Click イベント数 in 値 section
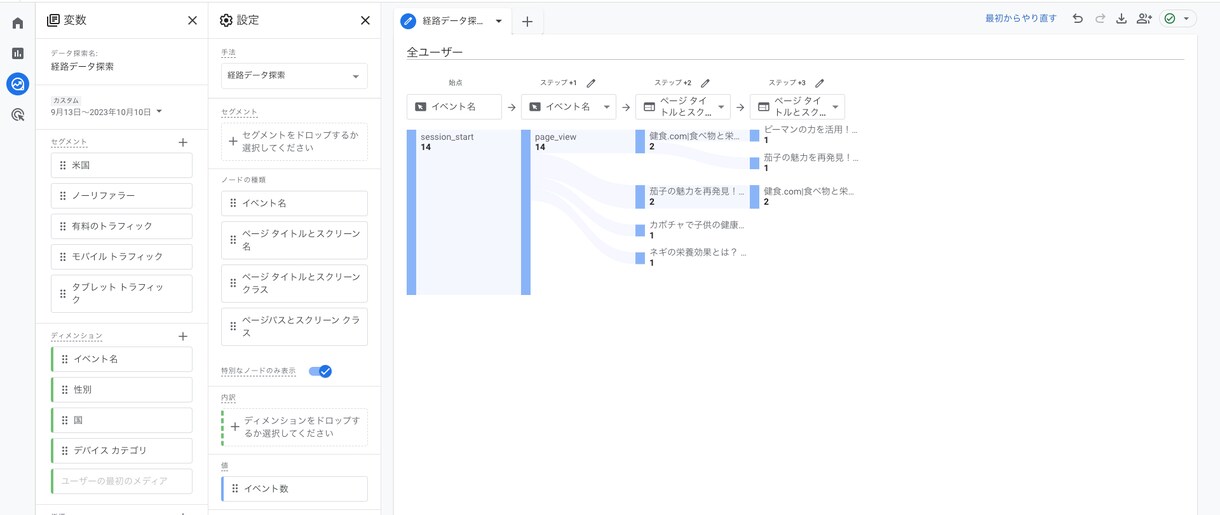The width and height of the screenshot is (1220, 515). pos(294,488)
